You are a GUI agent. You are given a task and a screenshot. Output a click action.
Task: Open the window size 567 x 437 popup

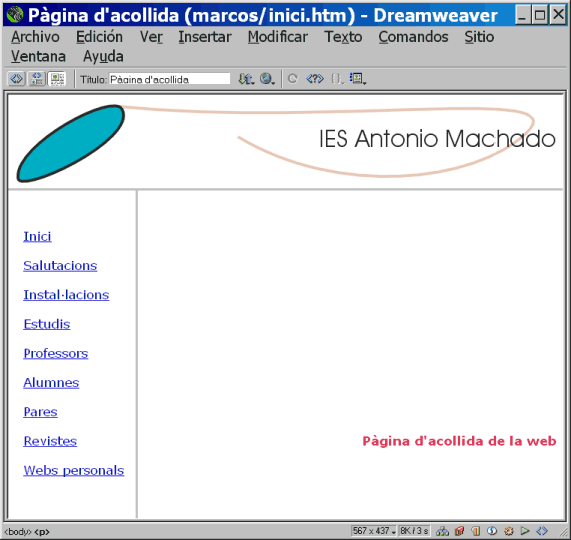click(374, 531)
